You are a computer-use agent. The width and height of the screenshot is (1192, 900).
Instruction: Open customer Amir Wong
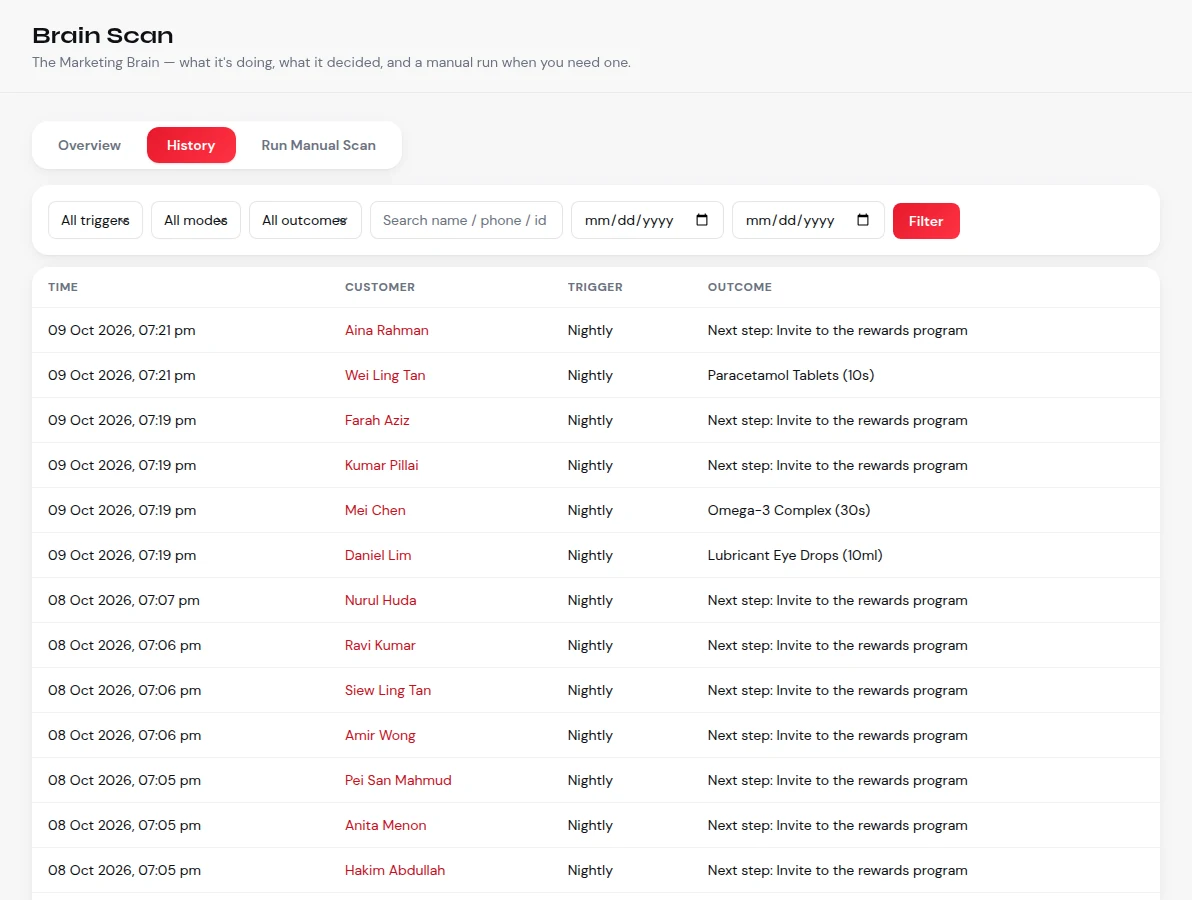[379, 735]
